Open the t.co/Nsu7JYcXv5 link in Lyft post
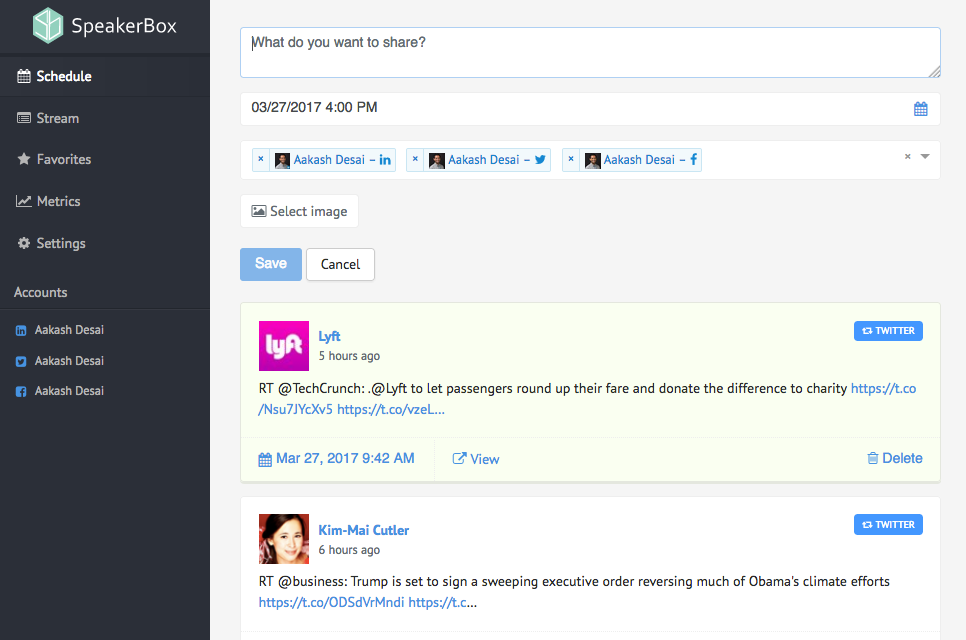This screenshot has width=966, height=640. (883, 389)
